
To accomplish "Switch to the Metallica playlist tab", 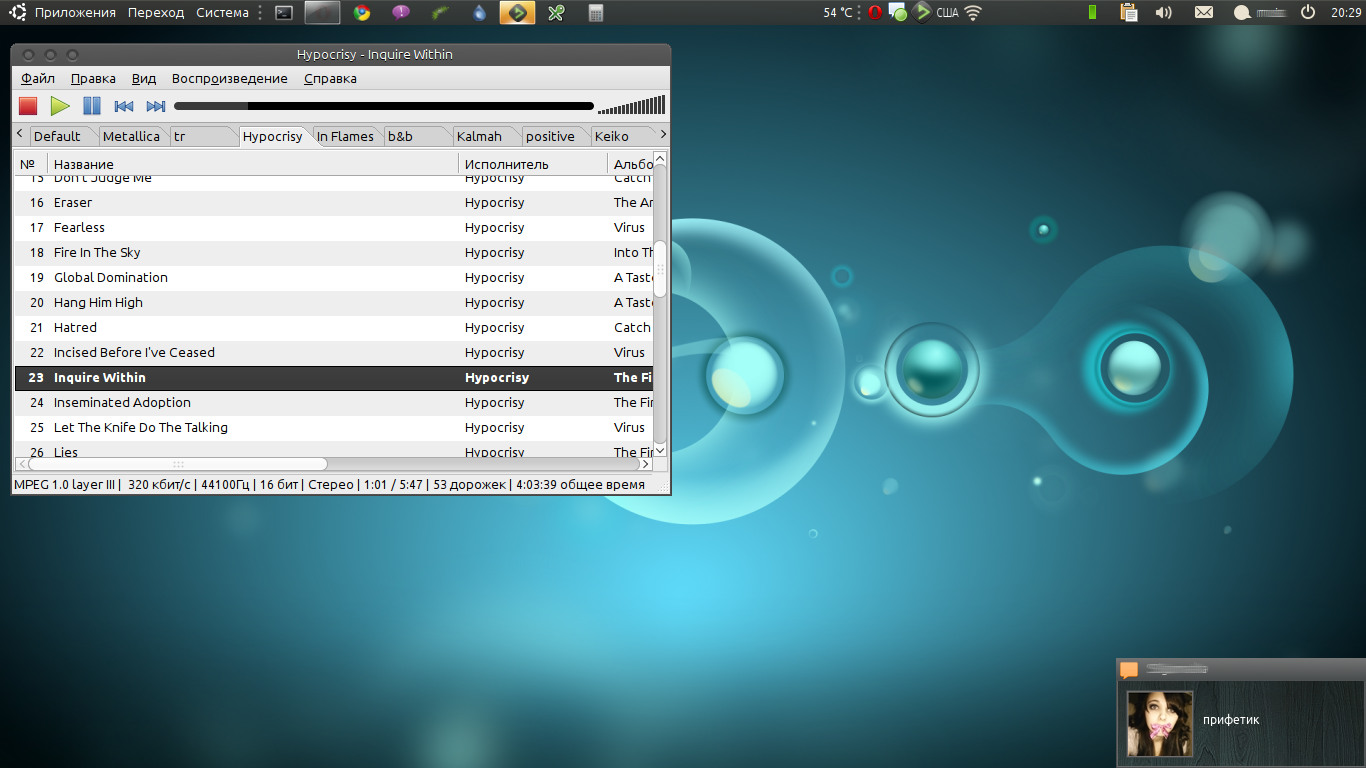I will [131, 136].
